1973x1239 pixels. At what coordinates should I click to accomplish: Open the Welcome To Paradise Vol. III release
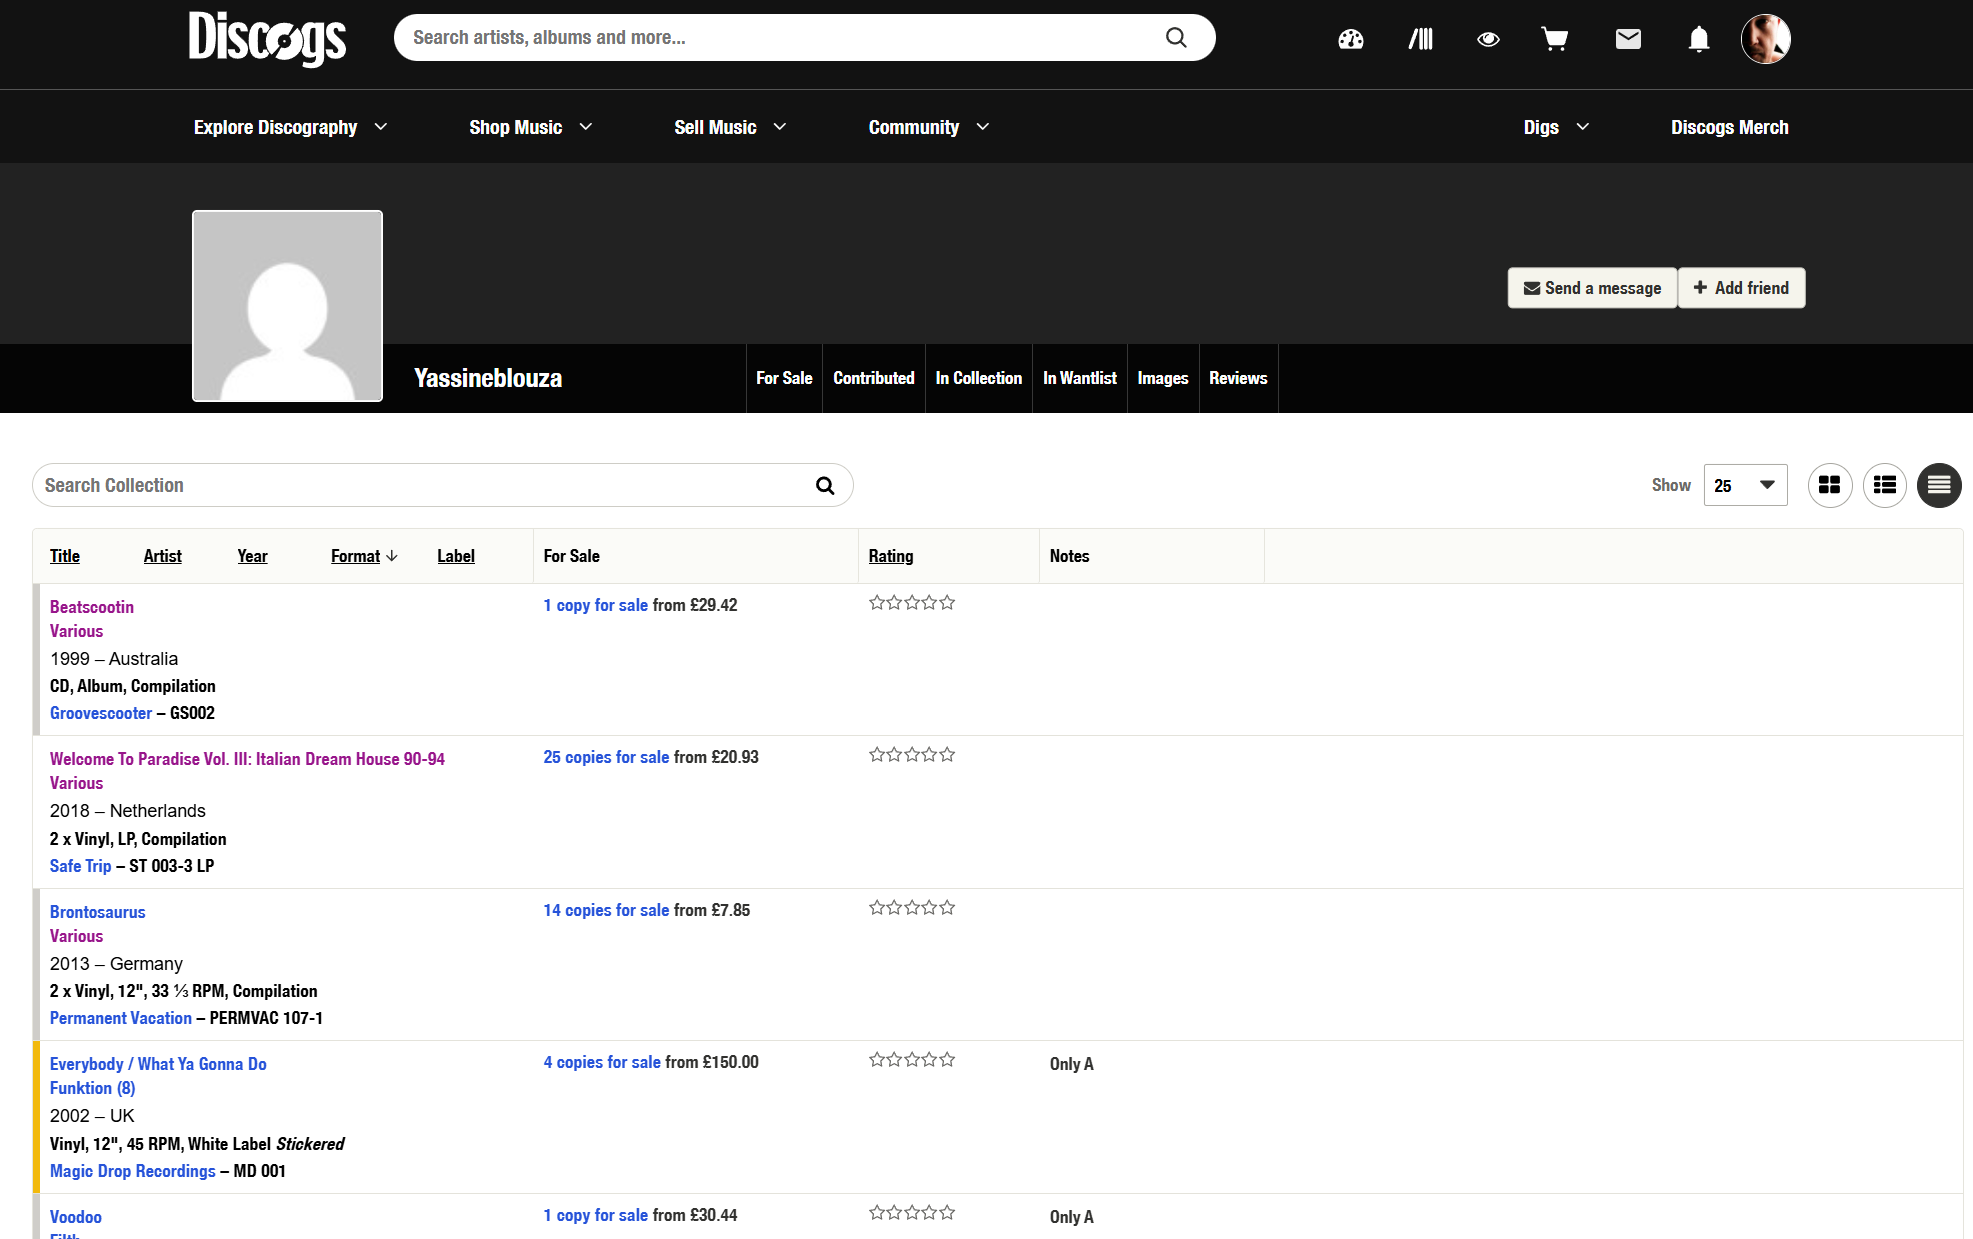(247, 759)
